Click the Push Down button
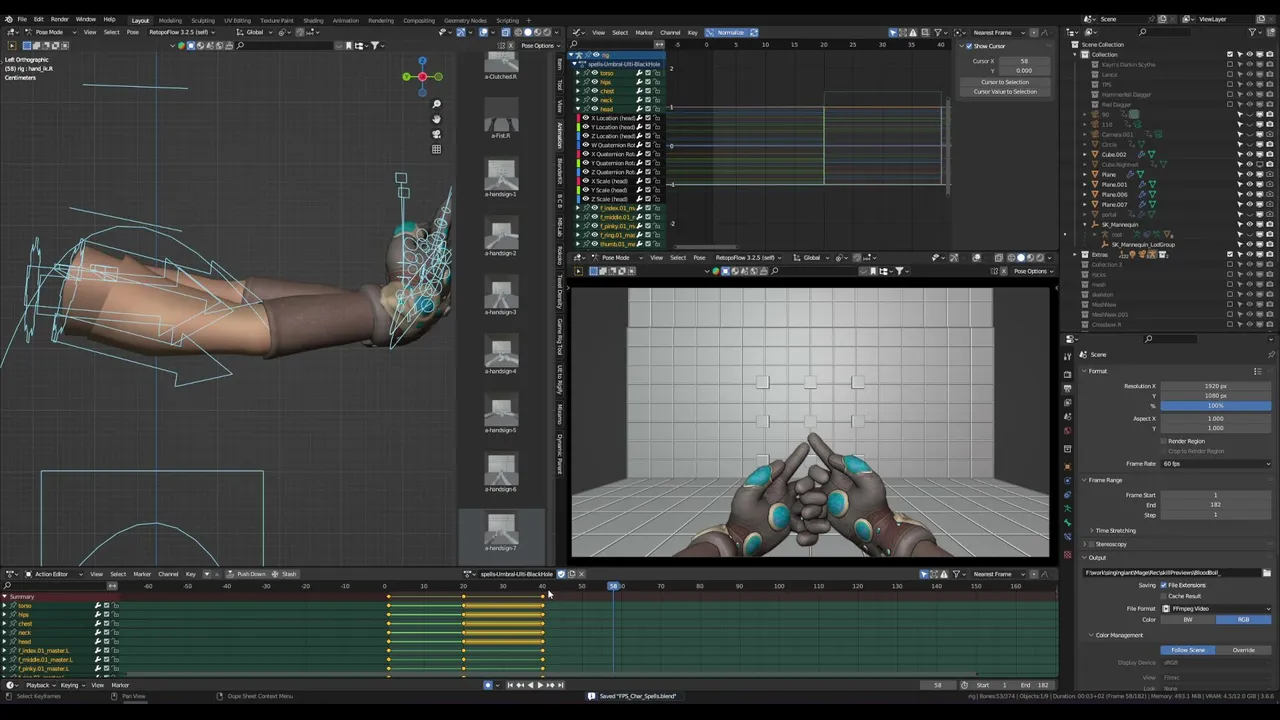The image size is (1280, 720). pos(248,574)
